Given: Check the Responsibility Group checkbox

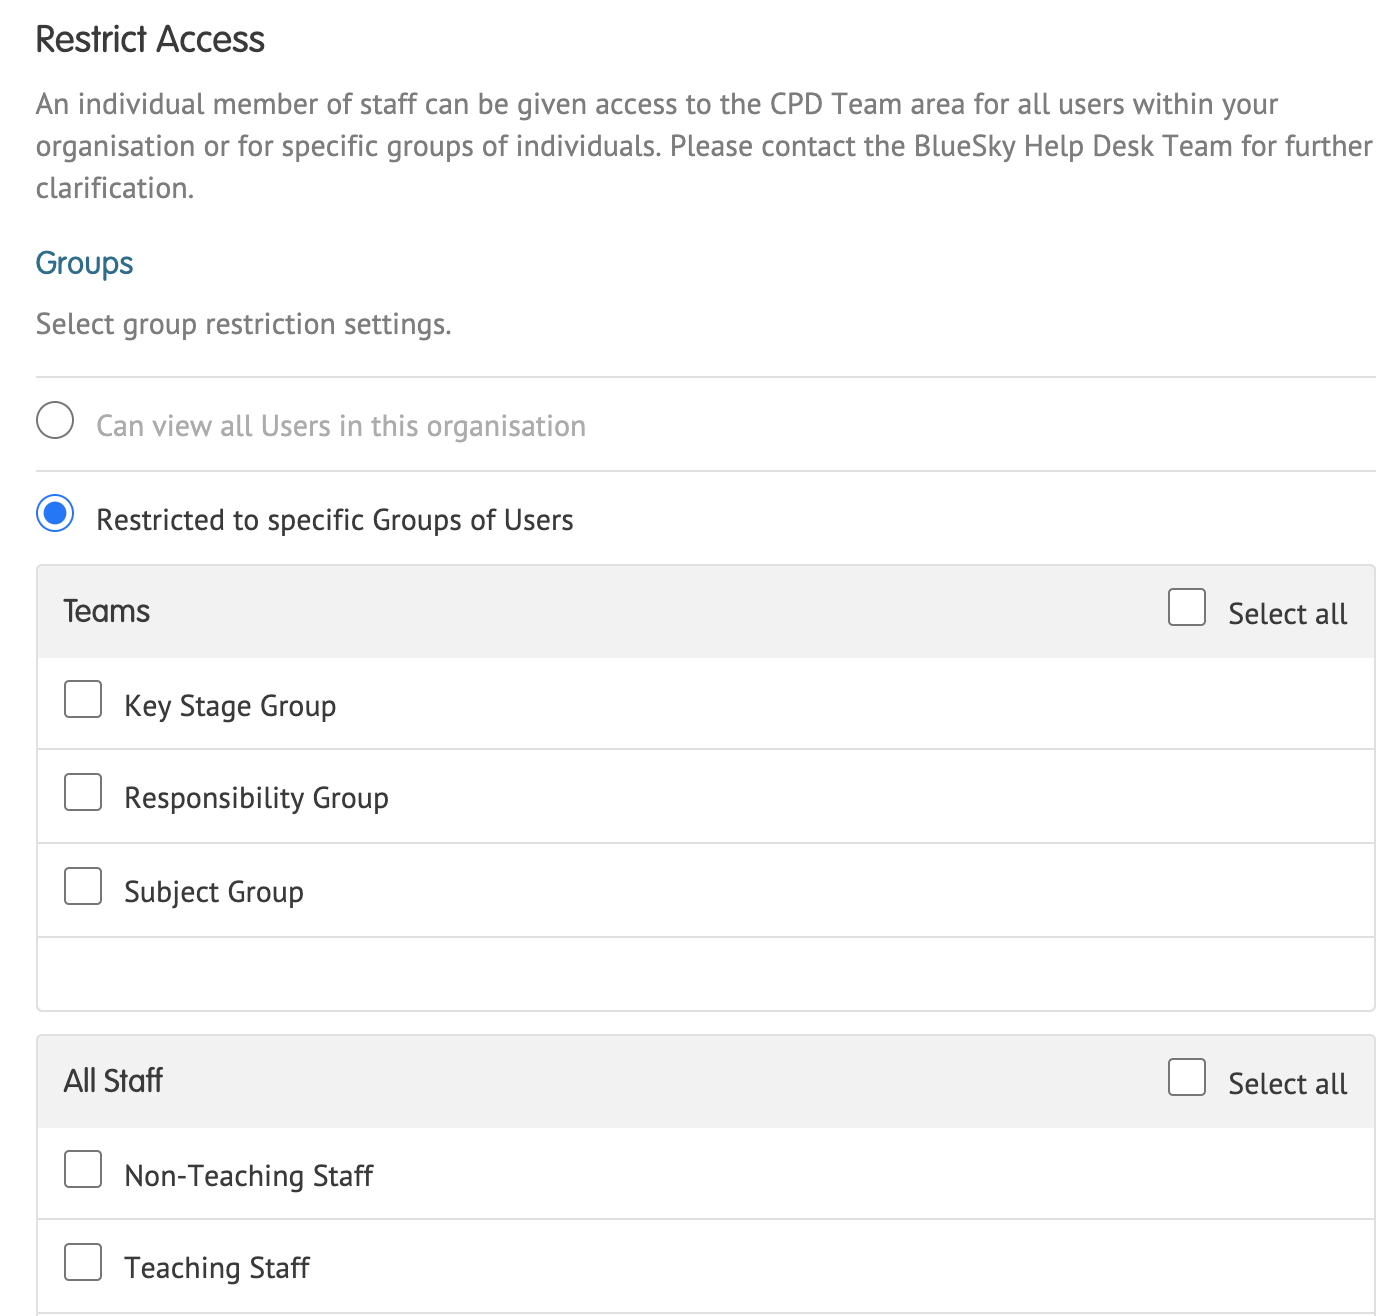Looking at the screenshot, I should [83, 792].
